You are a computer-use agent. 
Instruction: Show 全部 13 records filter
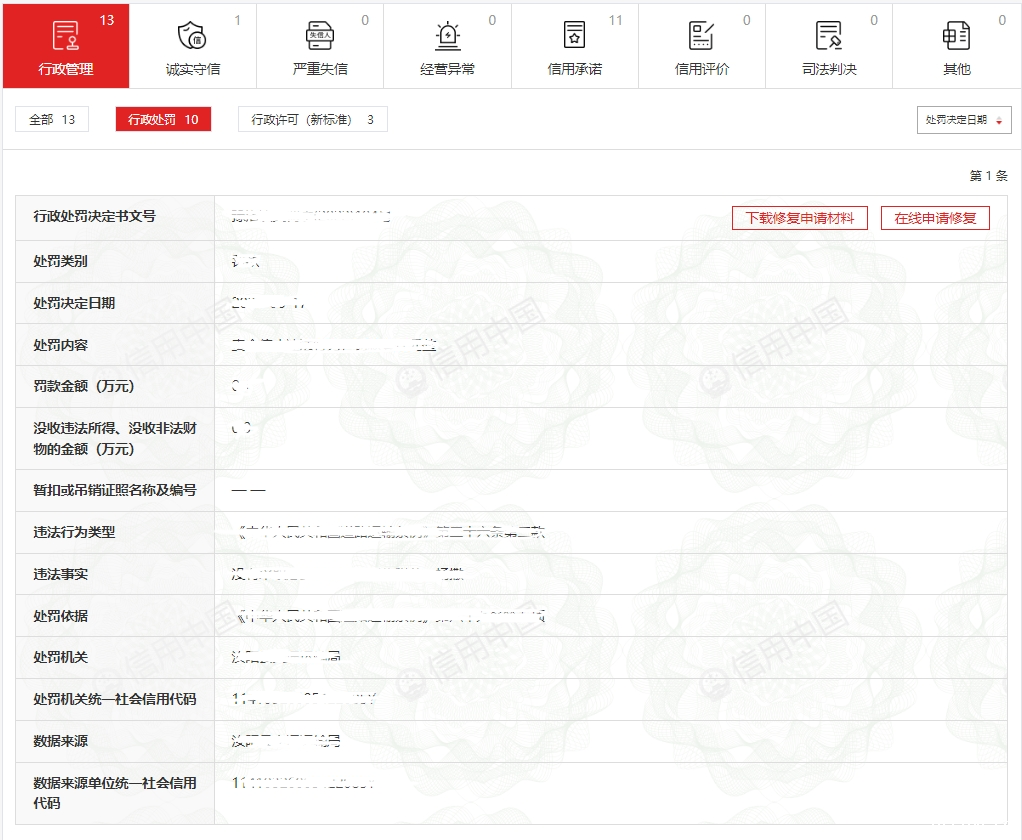click(x=52, y=120)
